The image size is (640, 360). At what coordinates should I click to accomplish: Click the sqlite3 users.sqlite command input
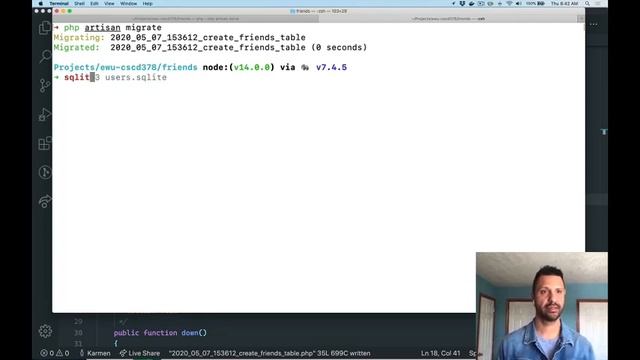click(x=115, y=77)
